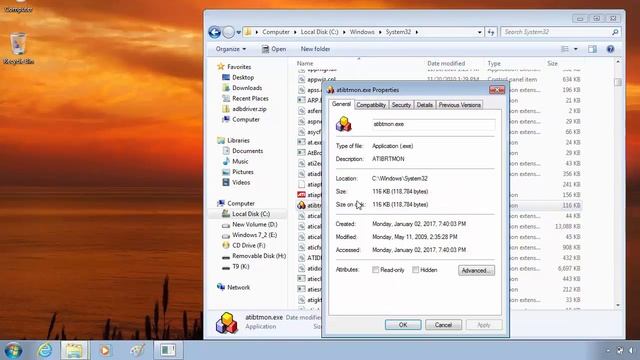Image resolution: width=640 pixels, height=360 pixels.
Task: Click the OK button
Action: pyautogui.click(x=403, y=325)
